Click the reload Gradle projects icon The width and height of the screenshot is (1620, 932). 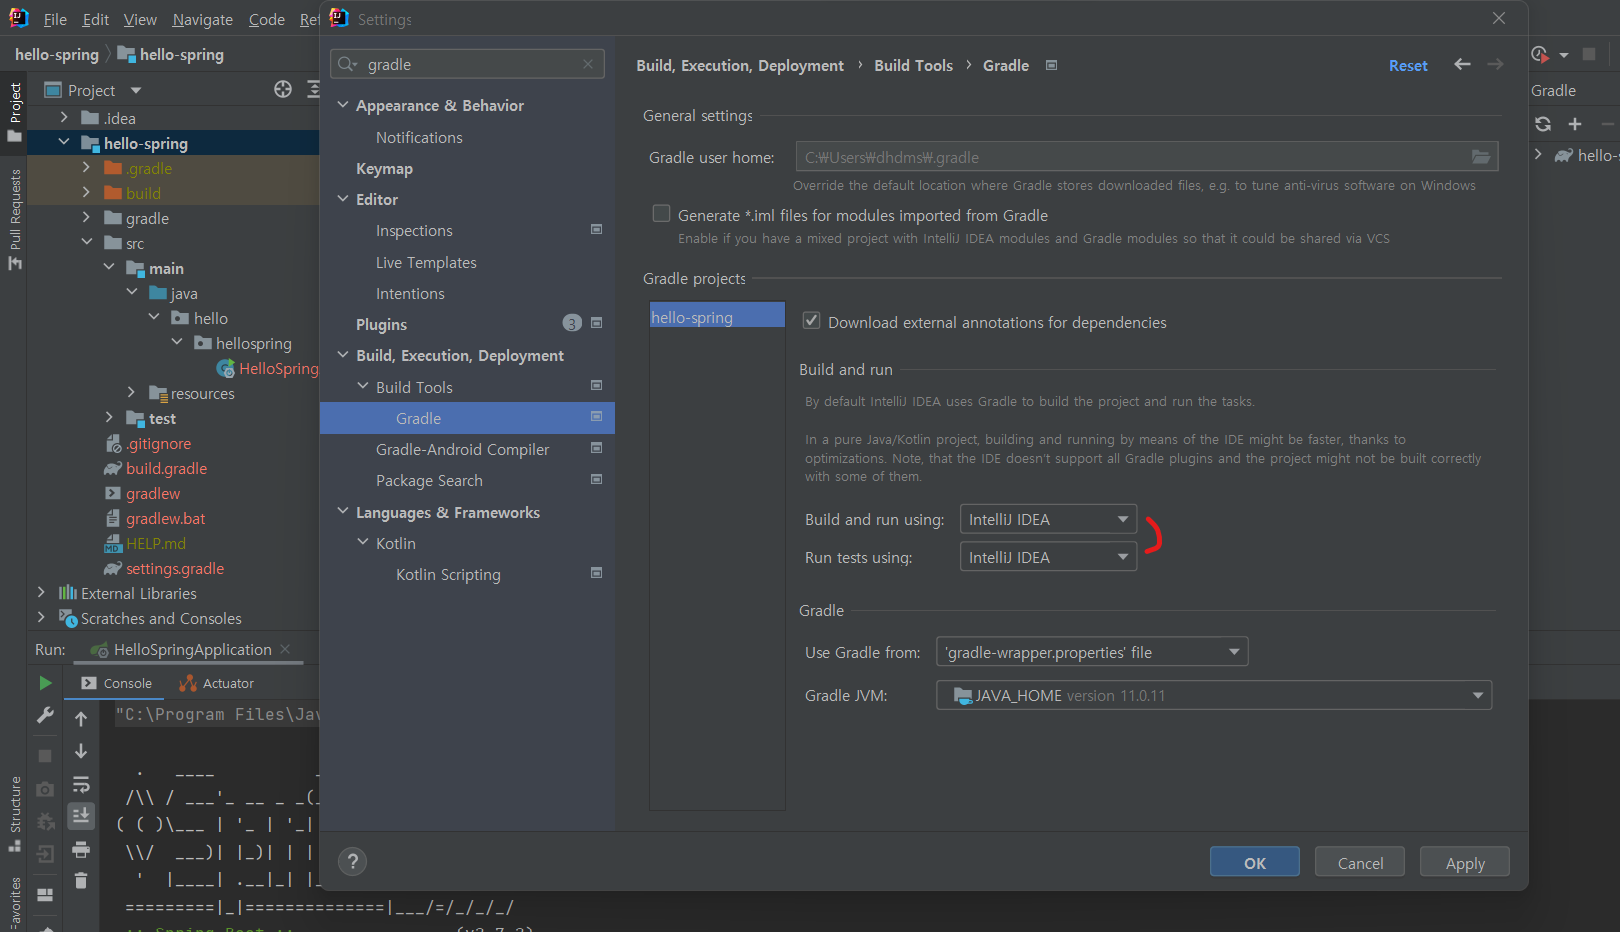(1543, 124)
